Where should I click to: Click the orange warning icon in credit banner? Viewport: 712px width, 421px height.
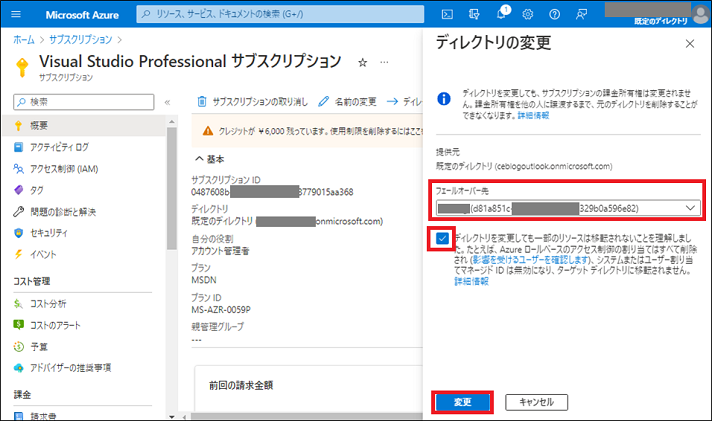(x=208, y=131)
